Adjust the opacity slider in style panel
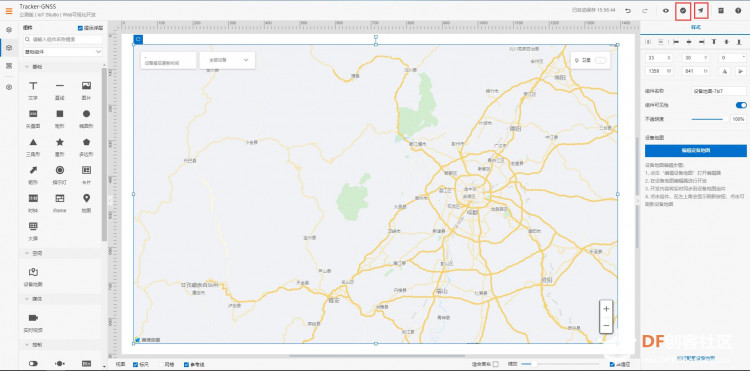This screenshot has height=371, width=750. point(709,119)
